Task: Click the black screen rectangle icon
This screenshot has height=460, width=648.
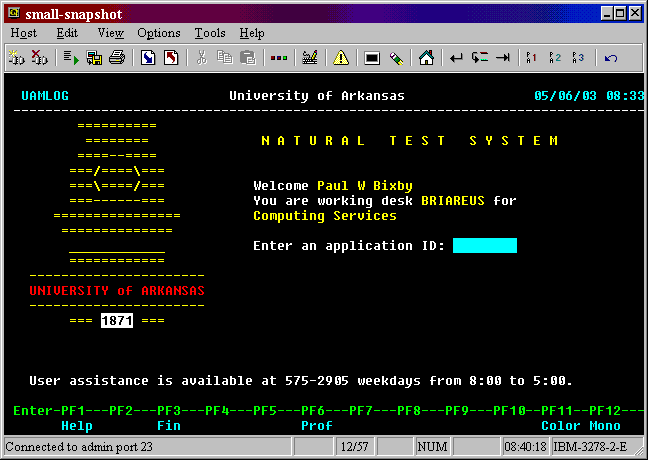Action: click(372, 58)
